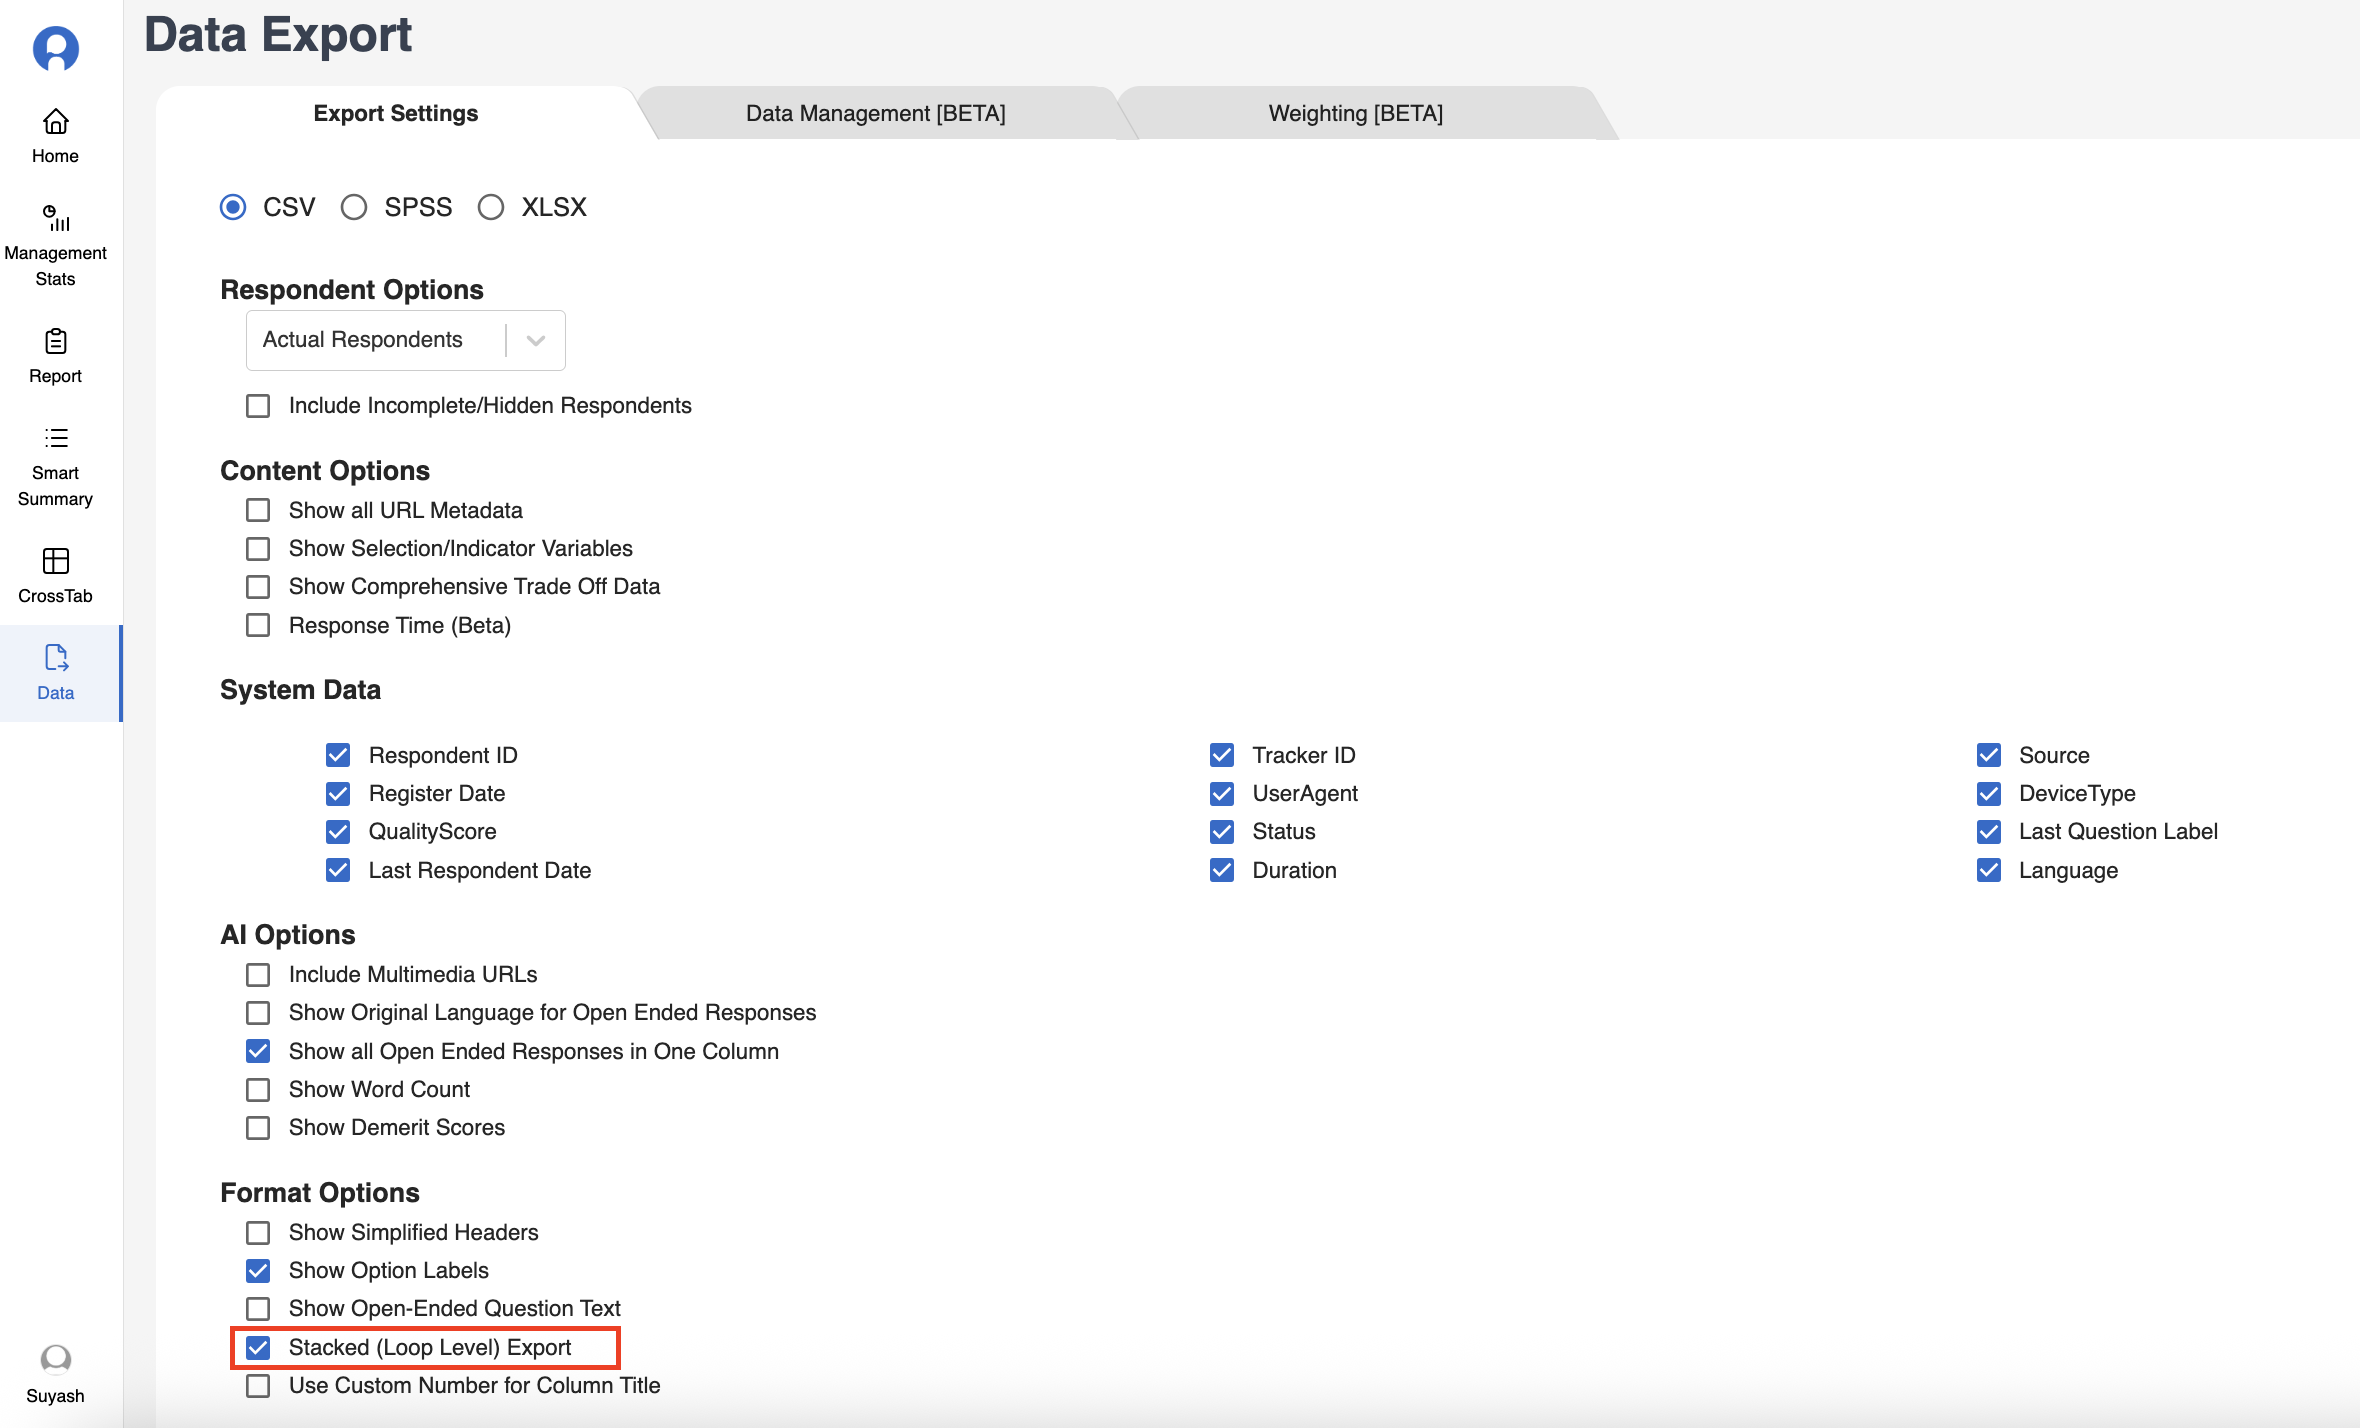Choose the SPSS export format

pos(354,207)
